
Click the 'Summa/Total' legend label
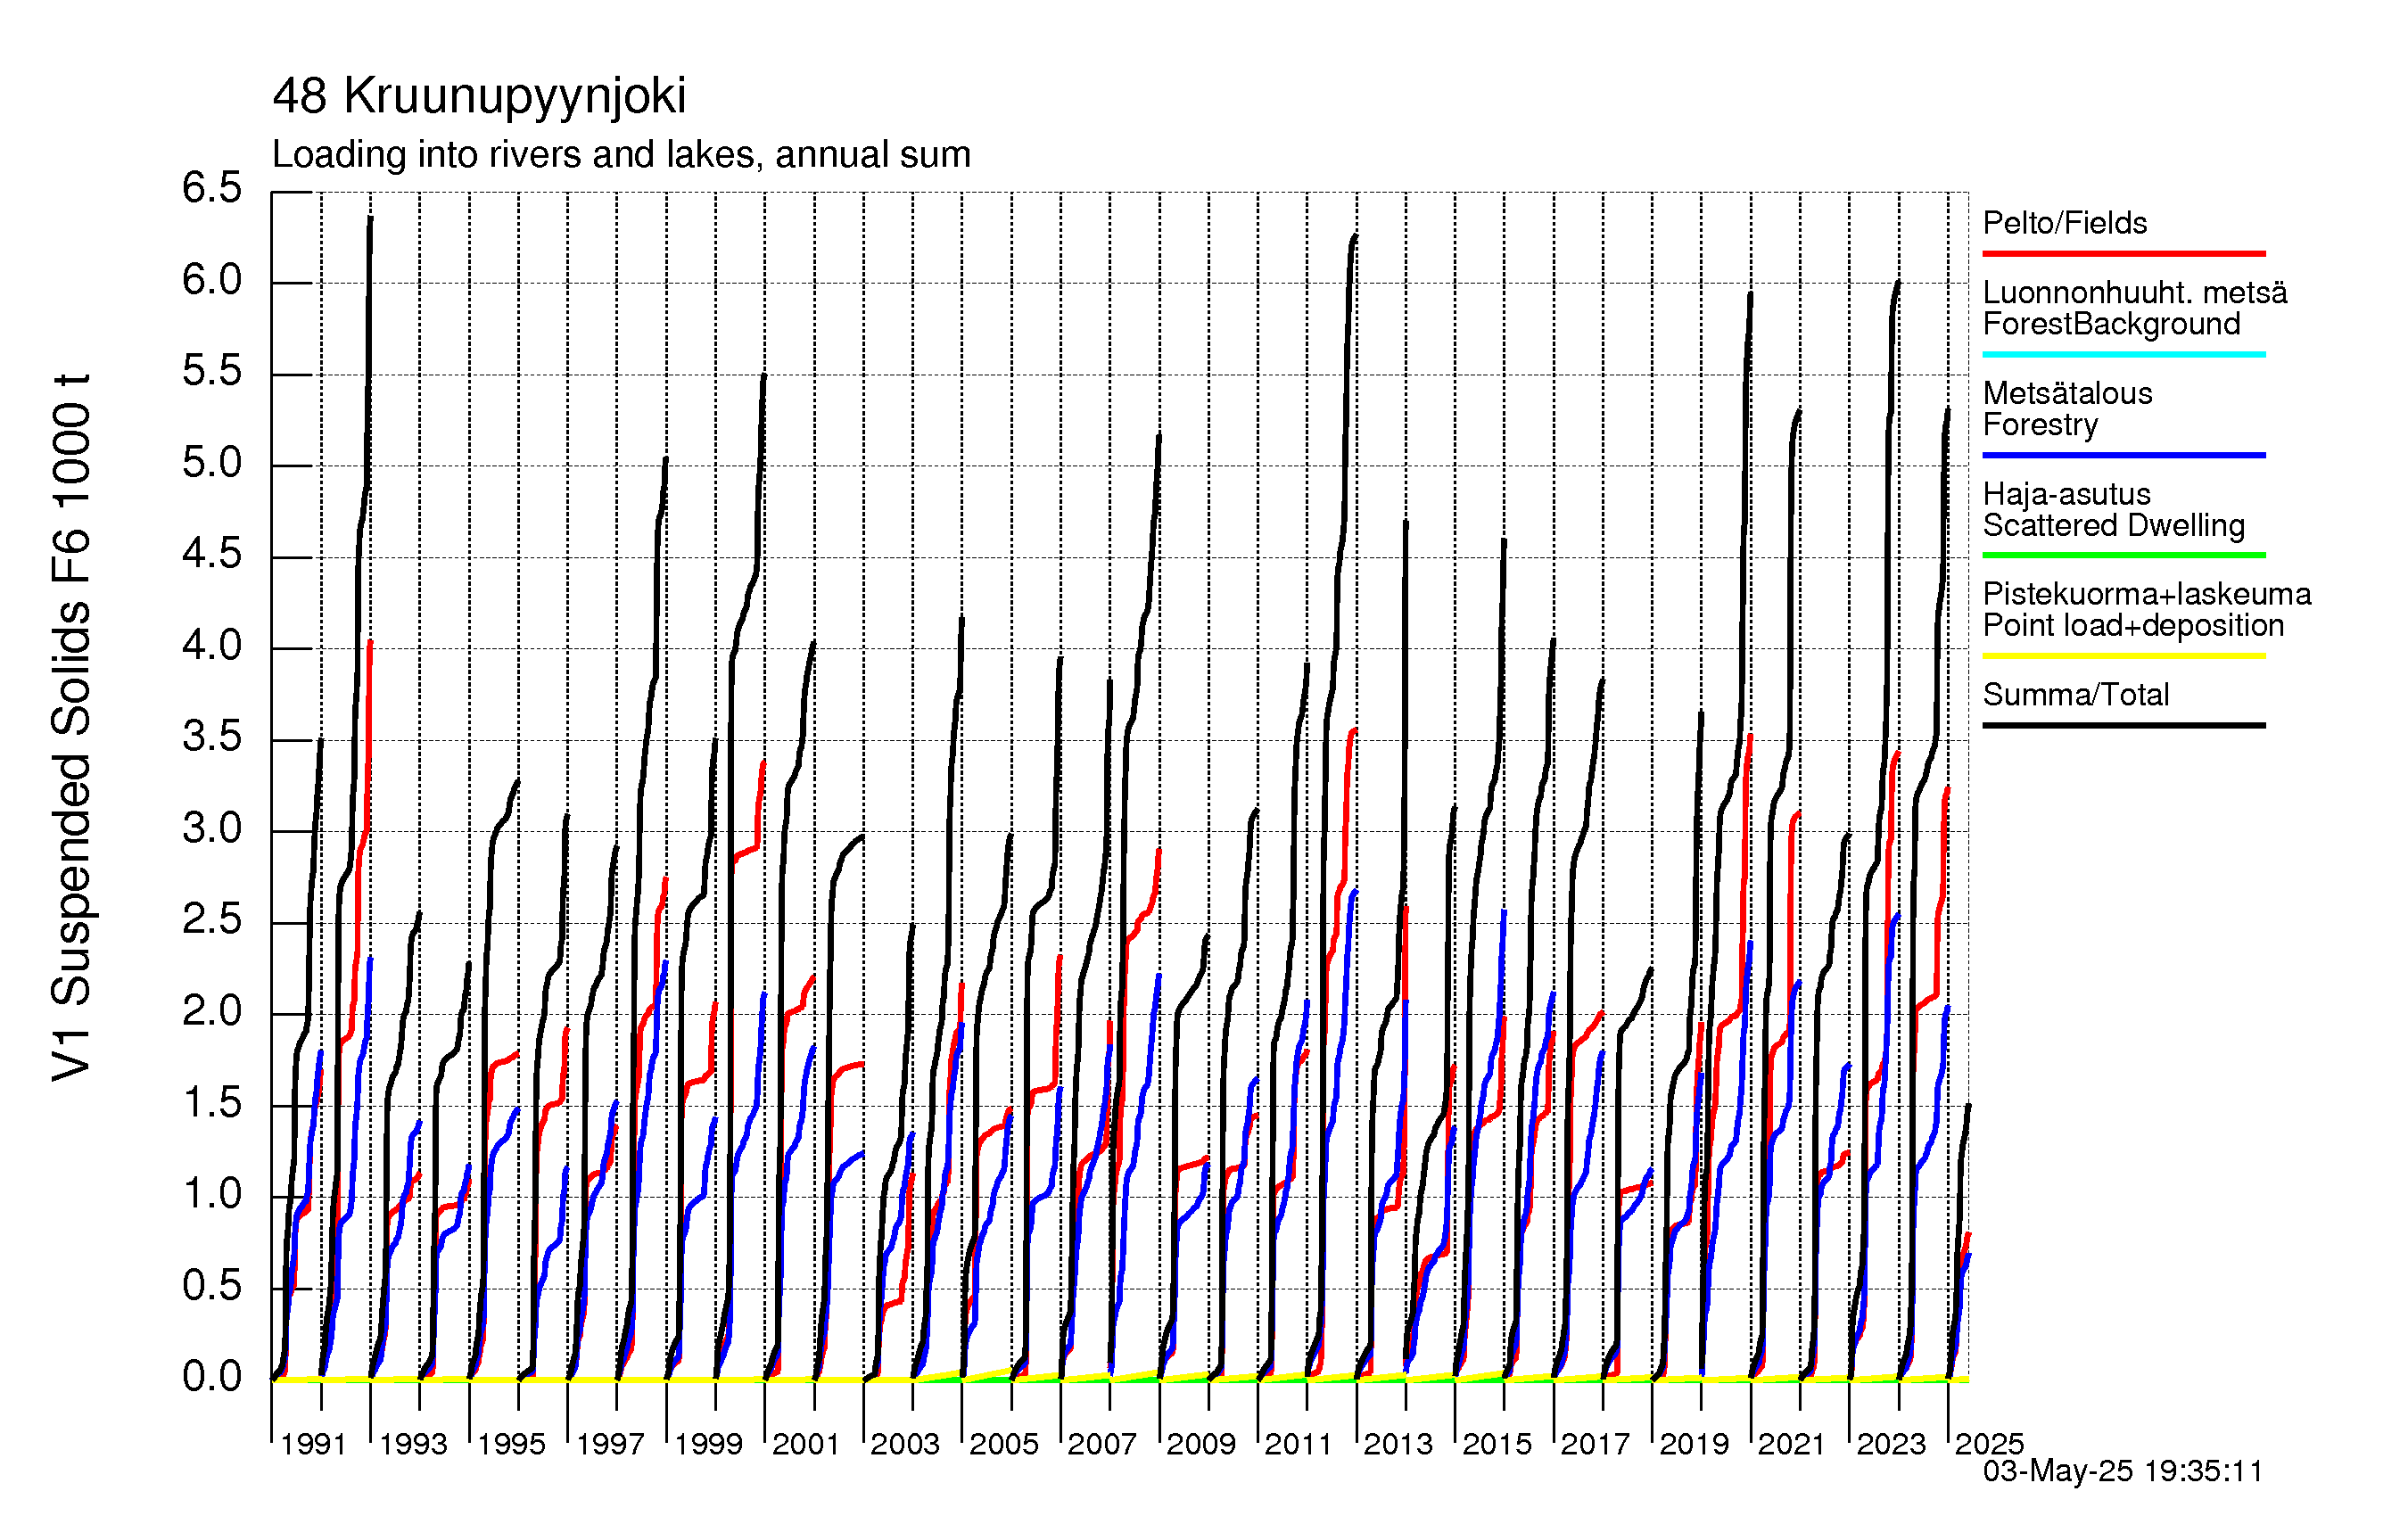pyautogui.click(x=2076, y=694)
